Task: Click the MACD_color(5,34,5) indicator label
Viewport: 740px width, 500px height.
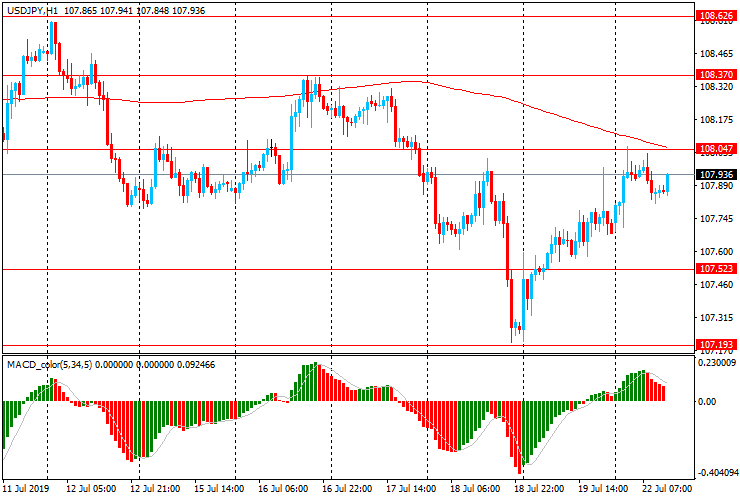Action: 50,364
